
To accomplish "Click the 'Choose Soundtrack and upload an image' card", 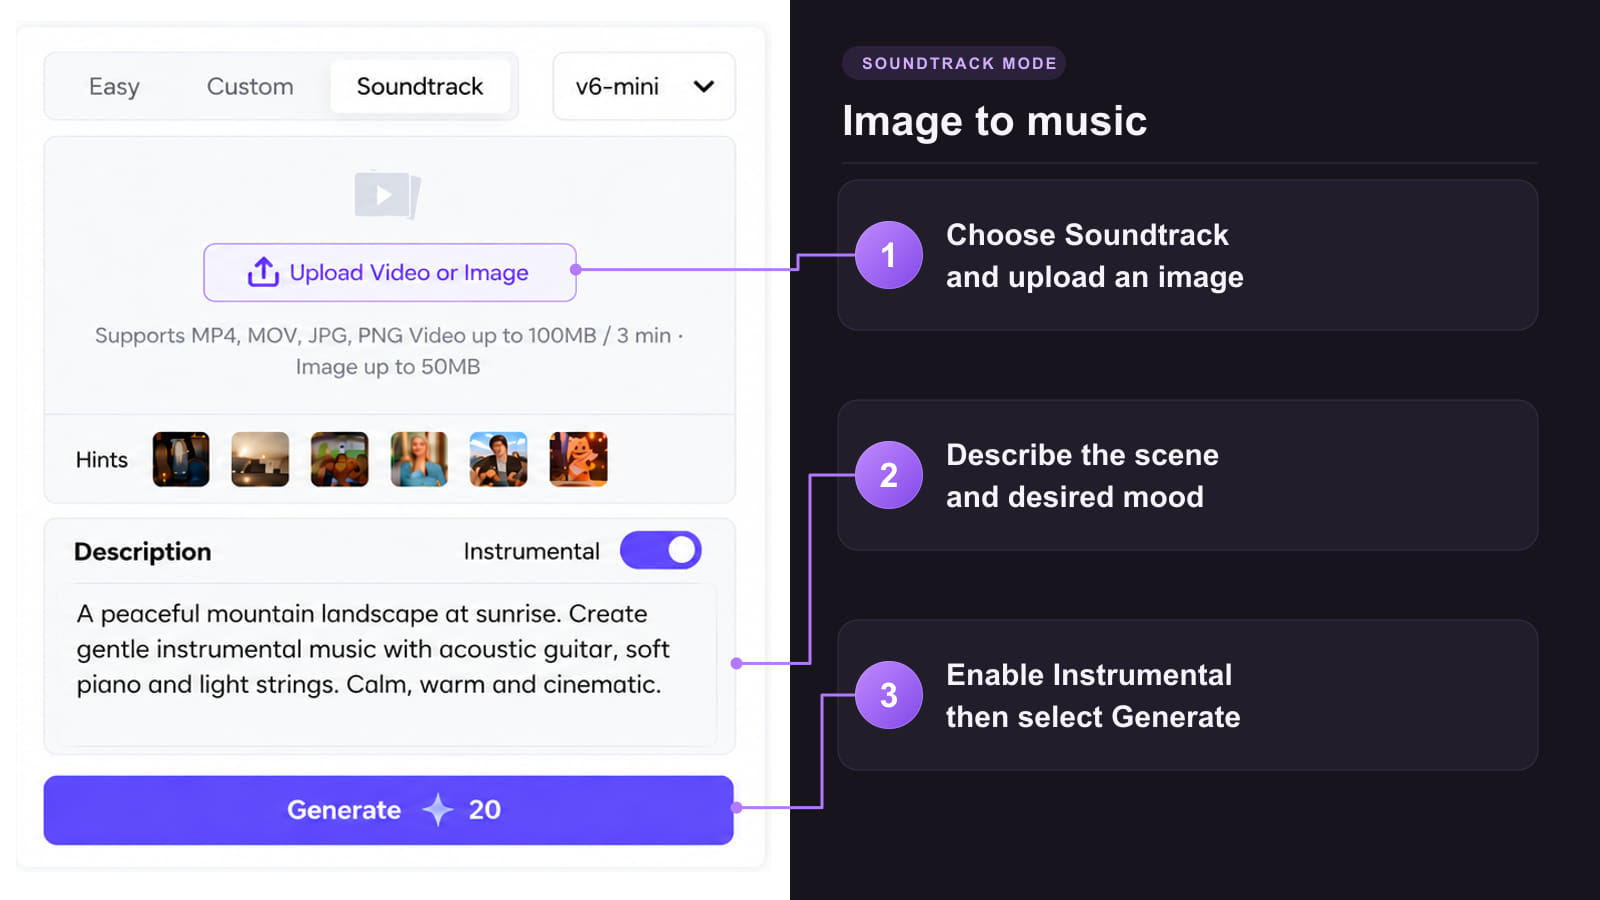I will [x=1188, y=255].
